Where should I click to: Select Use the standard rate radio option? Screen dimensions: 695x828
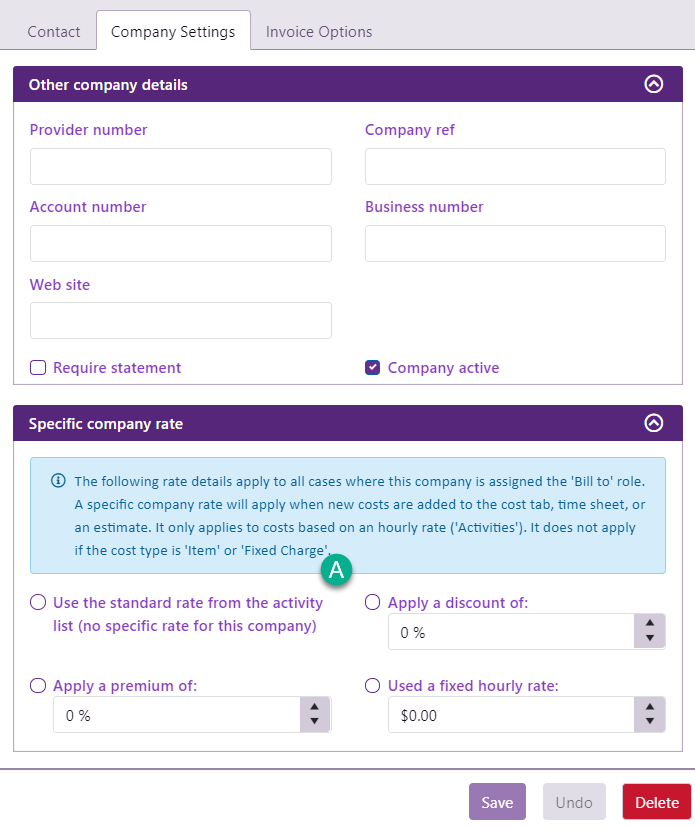click(38, 602)
